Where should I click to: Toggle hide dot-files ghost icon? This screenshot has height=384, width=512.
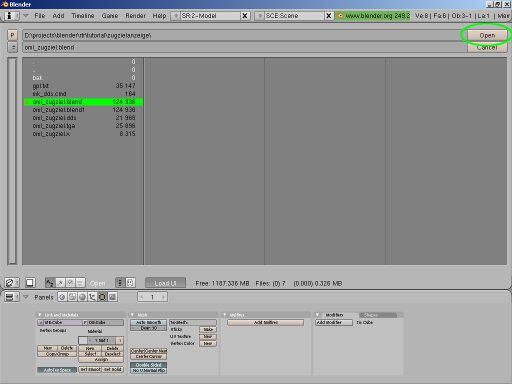(x=130, y=283)
